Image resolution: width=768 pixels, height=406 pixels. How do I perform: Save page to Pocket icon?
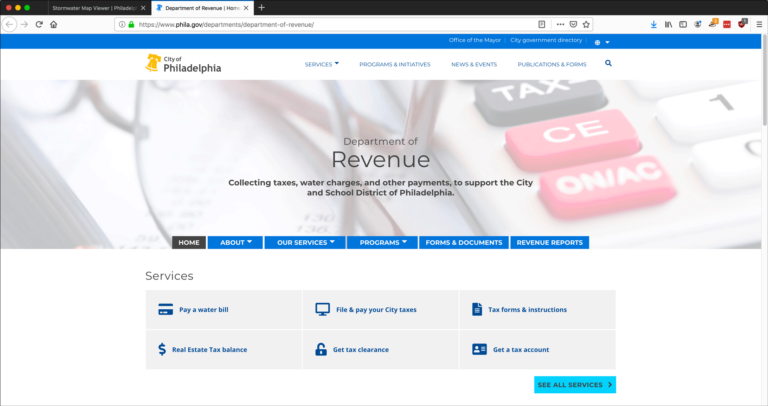point(573,24)
